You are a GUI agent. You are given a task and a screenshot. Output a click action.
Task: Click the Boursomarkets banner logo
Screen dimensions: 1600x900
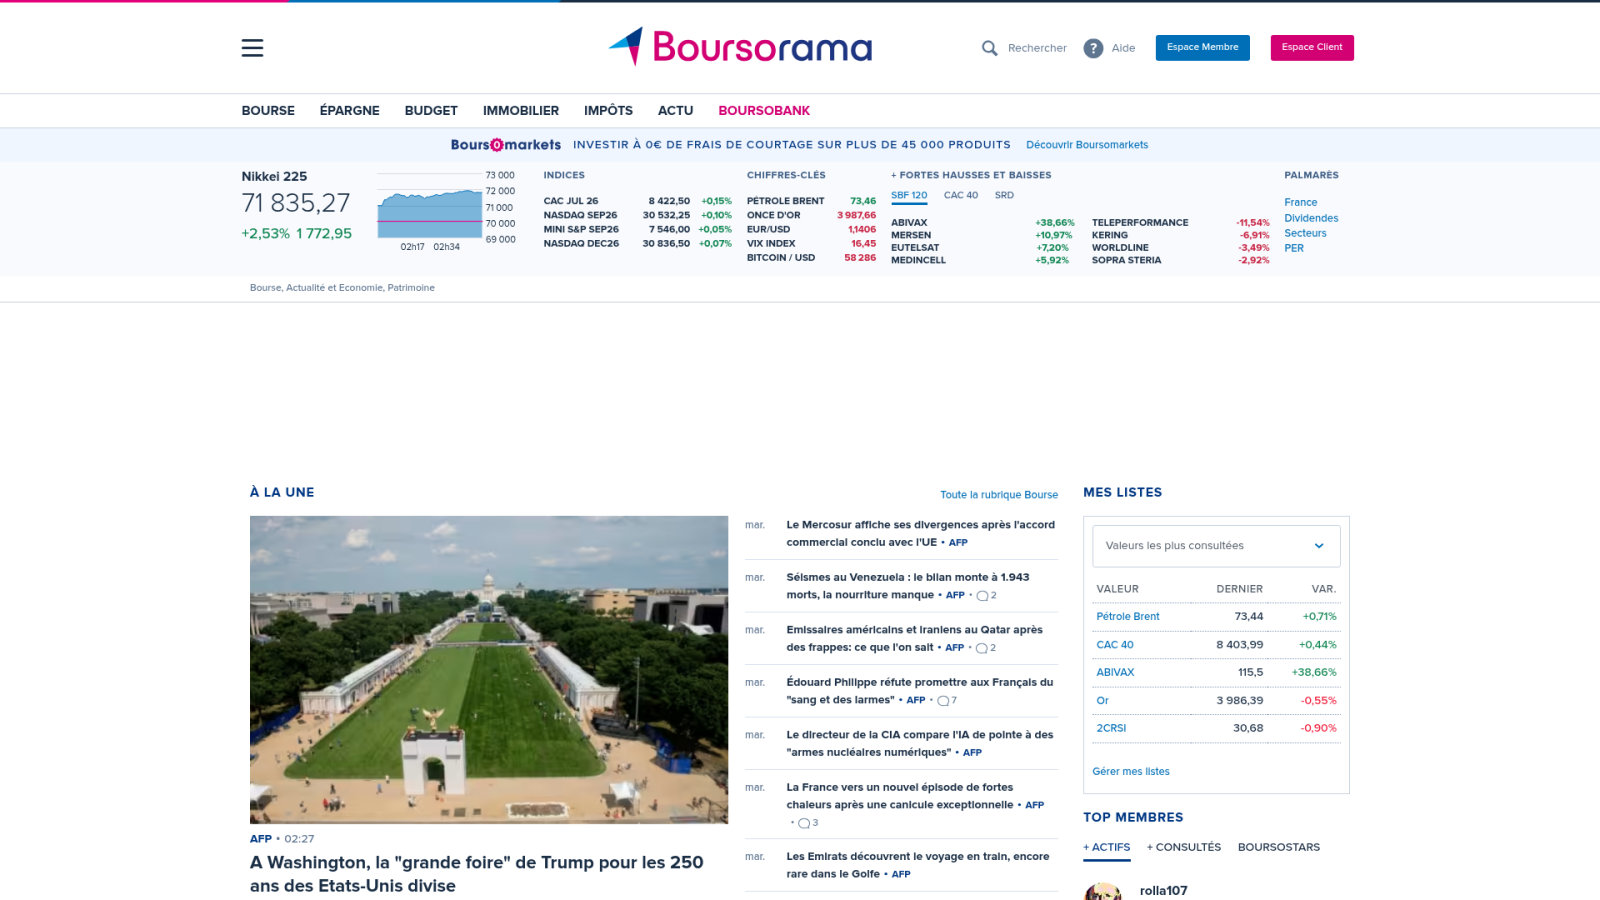(505, 145)
